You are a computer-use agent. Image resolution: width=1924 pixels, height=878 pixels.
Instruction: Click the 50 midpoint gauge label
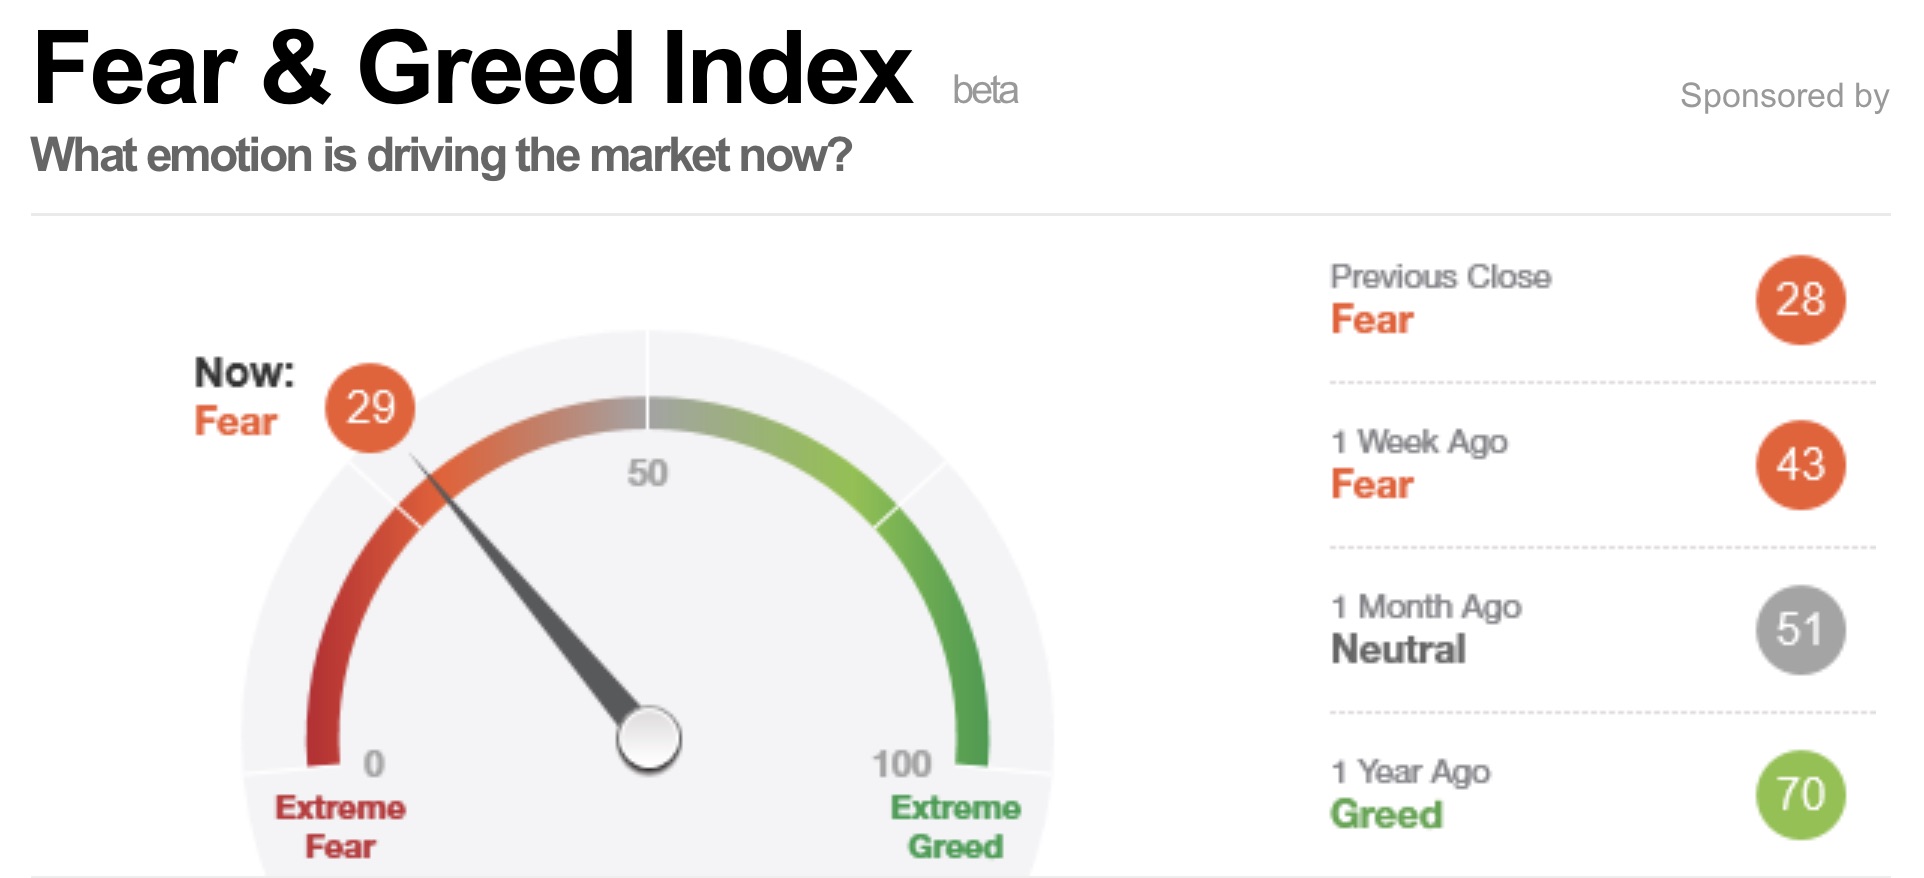[x=647, y=473]
